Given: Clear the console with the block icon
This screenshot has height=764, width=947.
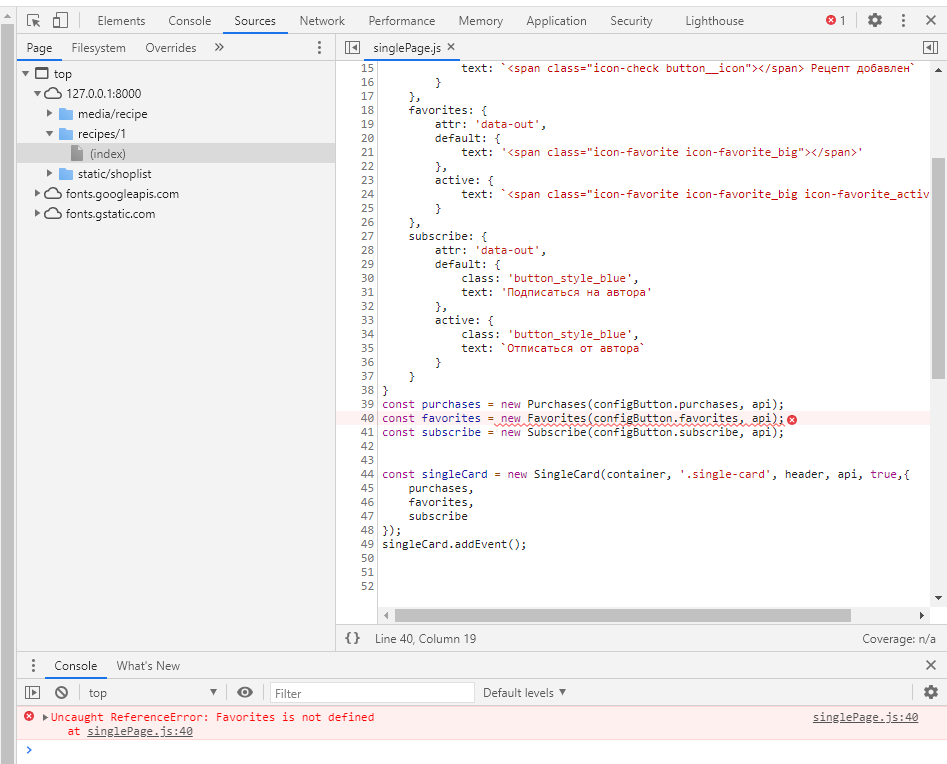Looking at the screenshot, I should (61, 692).
